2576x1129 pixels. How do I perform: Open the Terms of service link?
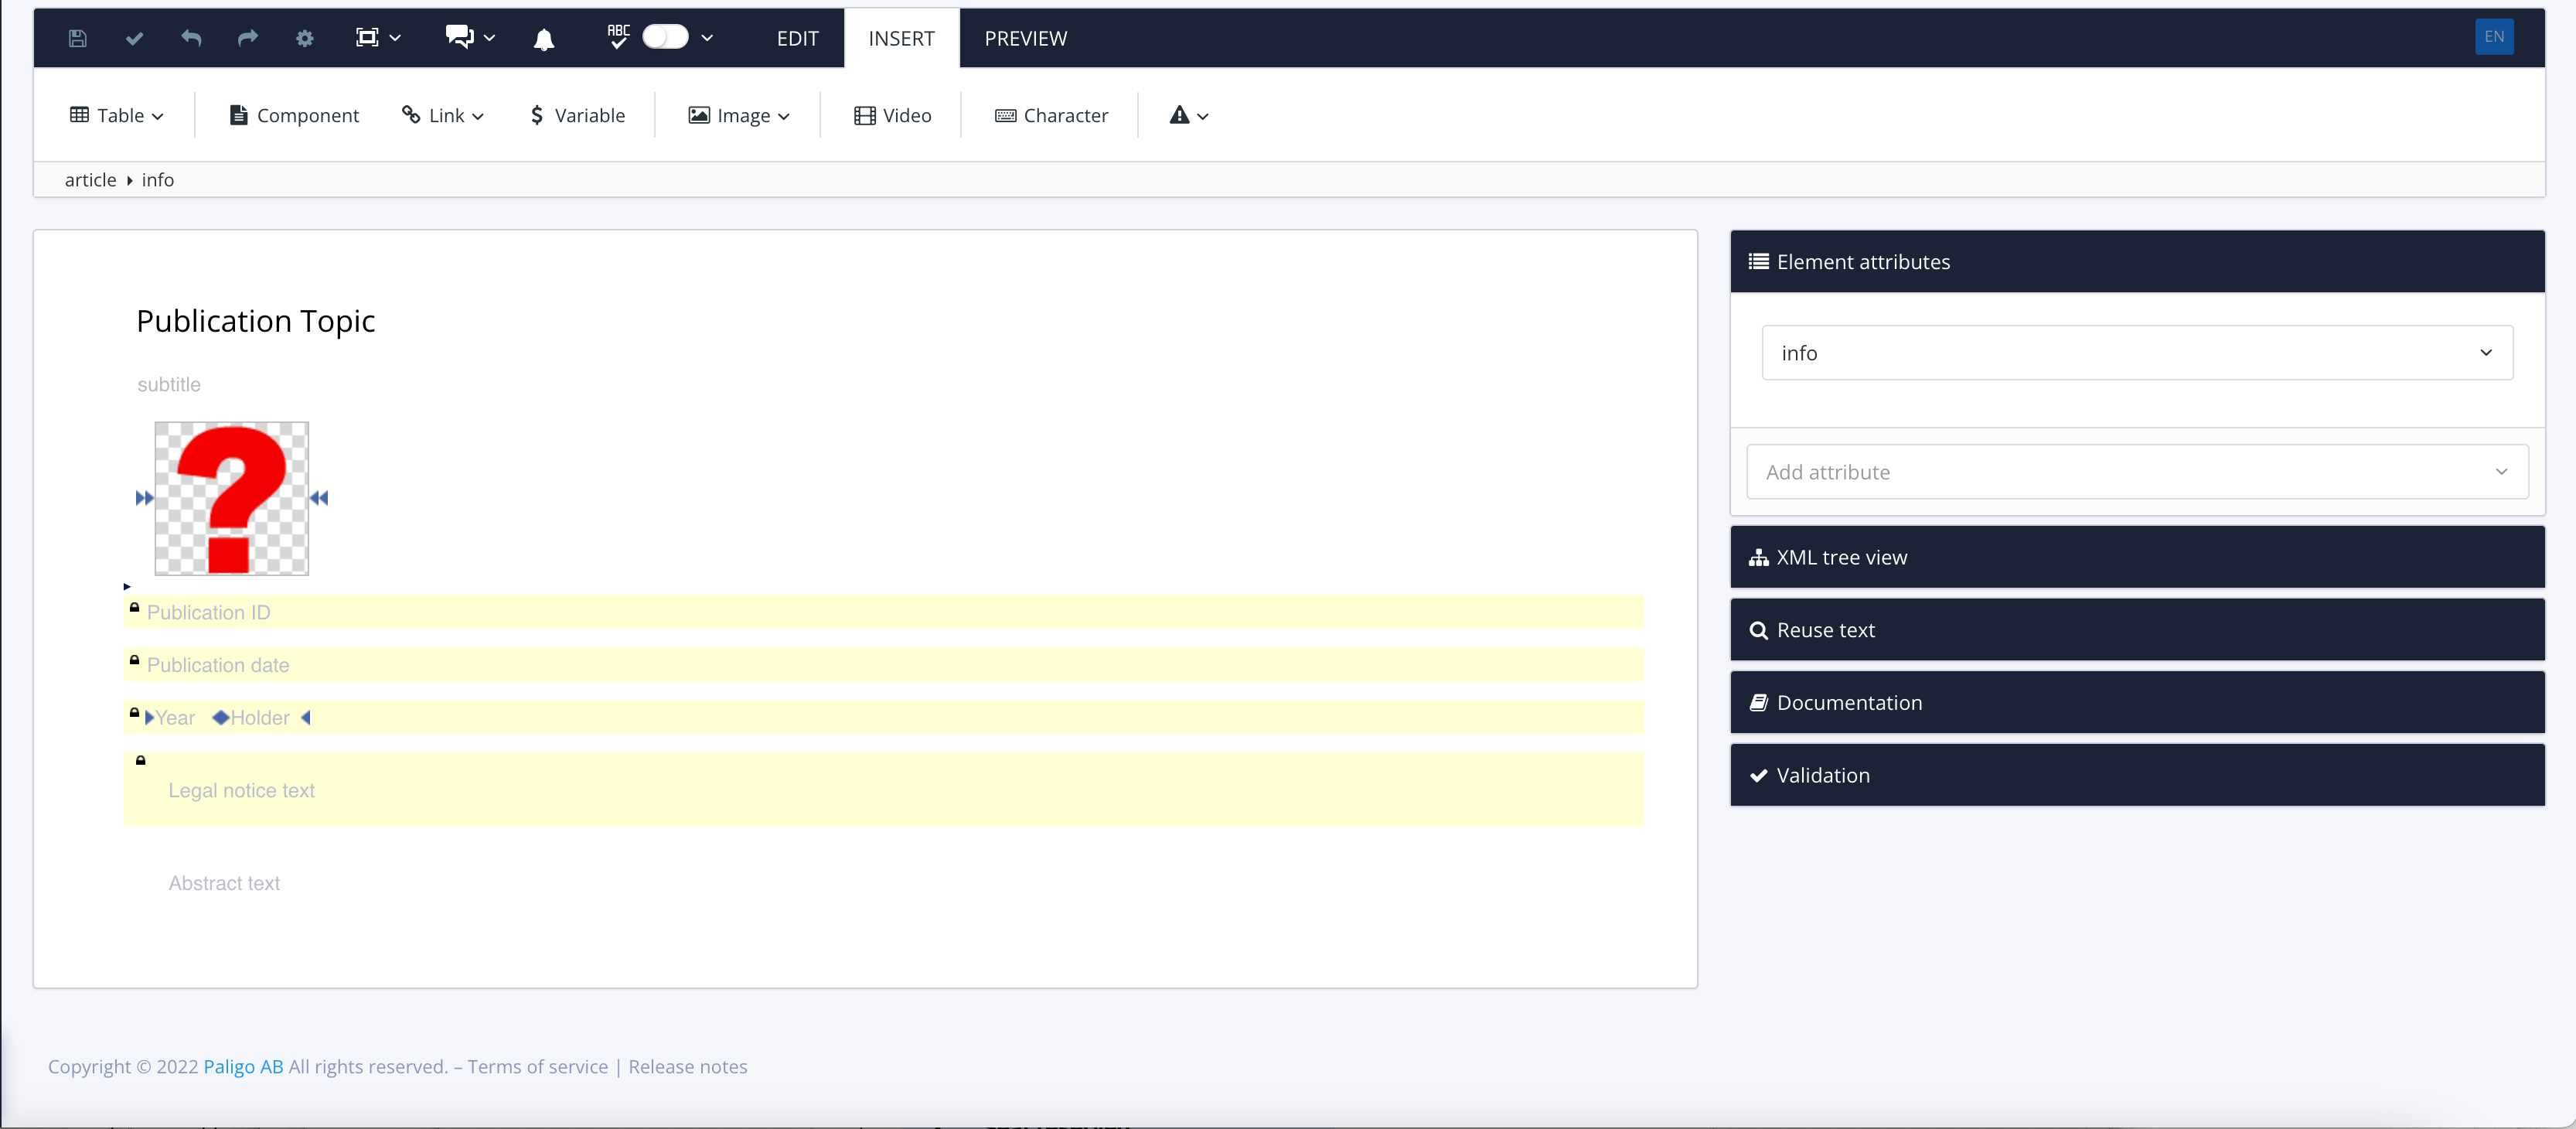(537, 1066)
